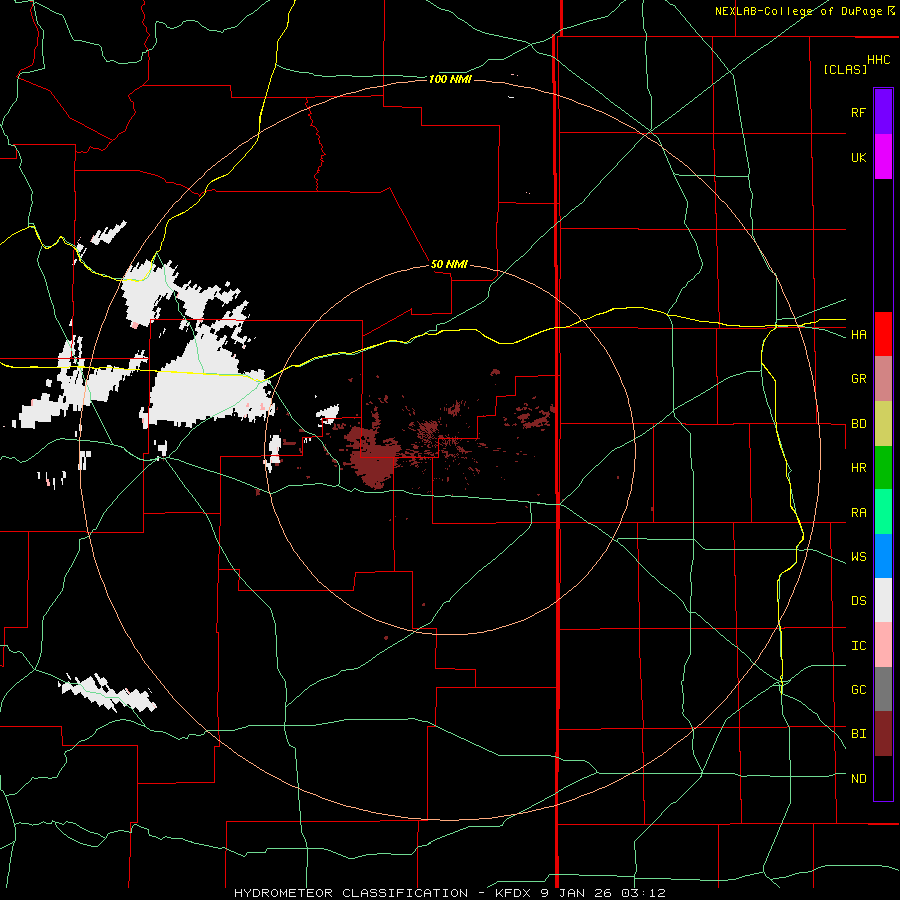Click the DS white legend swatch
Viewport: 900px width, 900px height.
tap(883, 600)
